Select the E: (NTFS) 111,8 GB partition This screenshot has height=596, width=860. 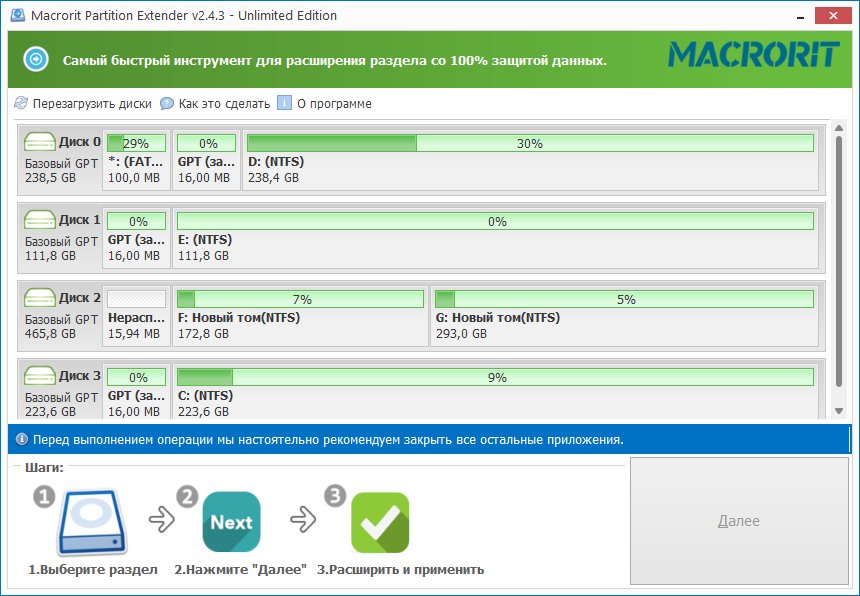pyautogui.click(x=496, y=237)
